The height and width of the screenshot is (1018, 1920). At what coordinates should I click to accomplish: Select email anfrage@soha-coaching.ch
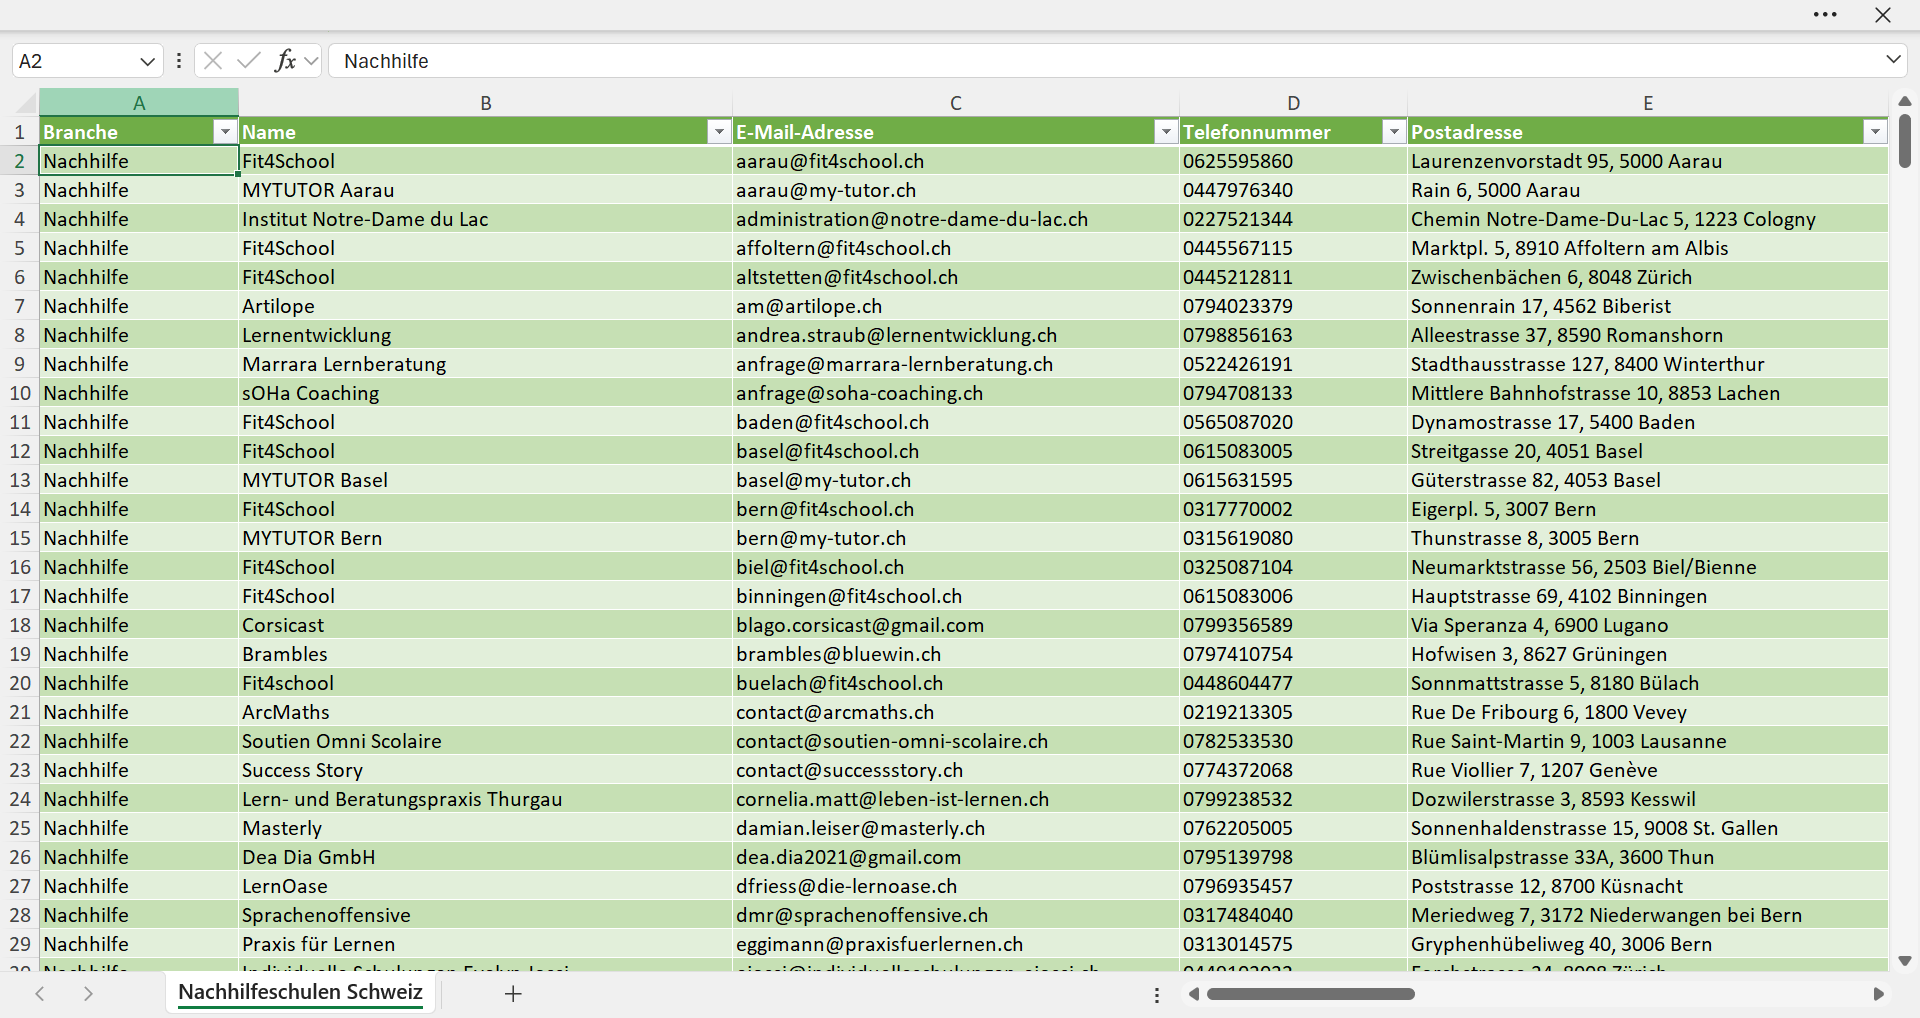click(x=956, y=393)
